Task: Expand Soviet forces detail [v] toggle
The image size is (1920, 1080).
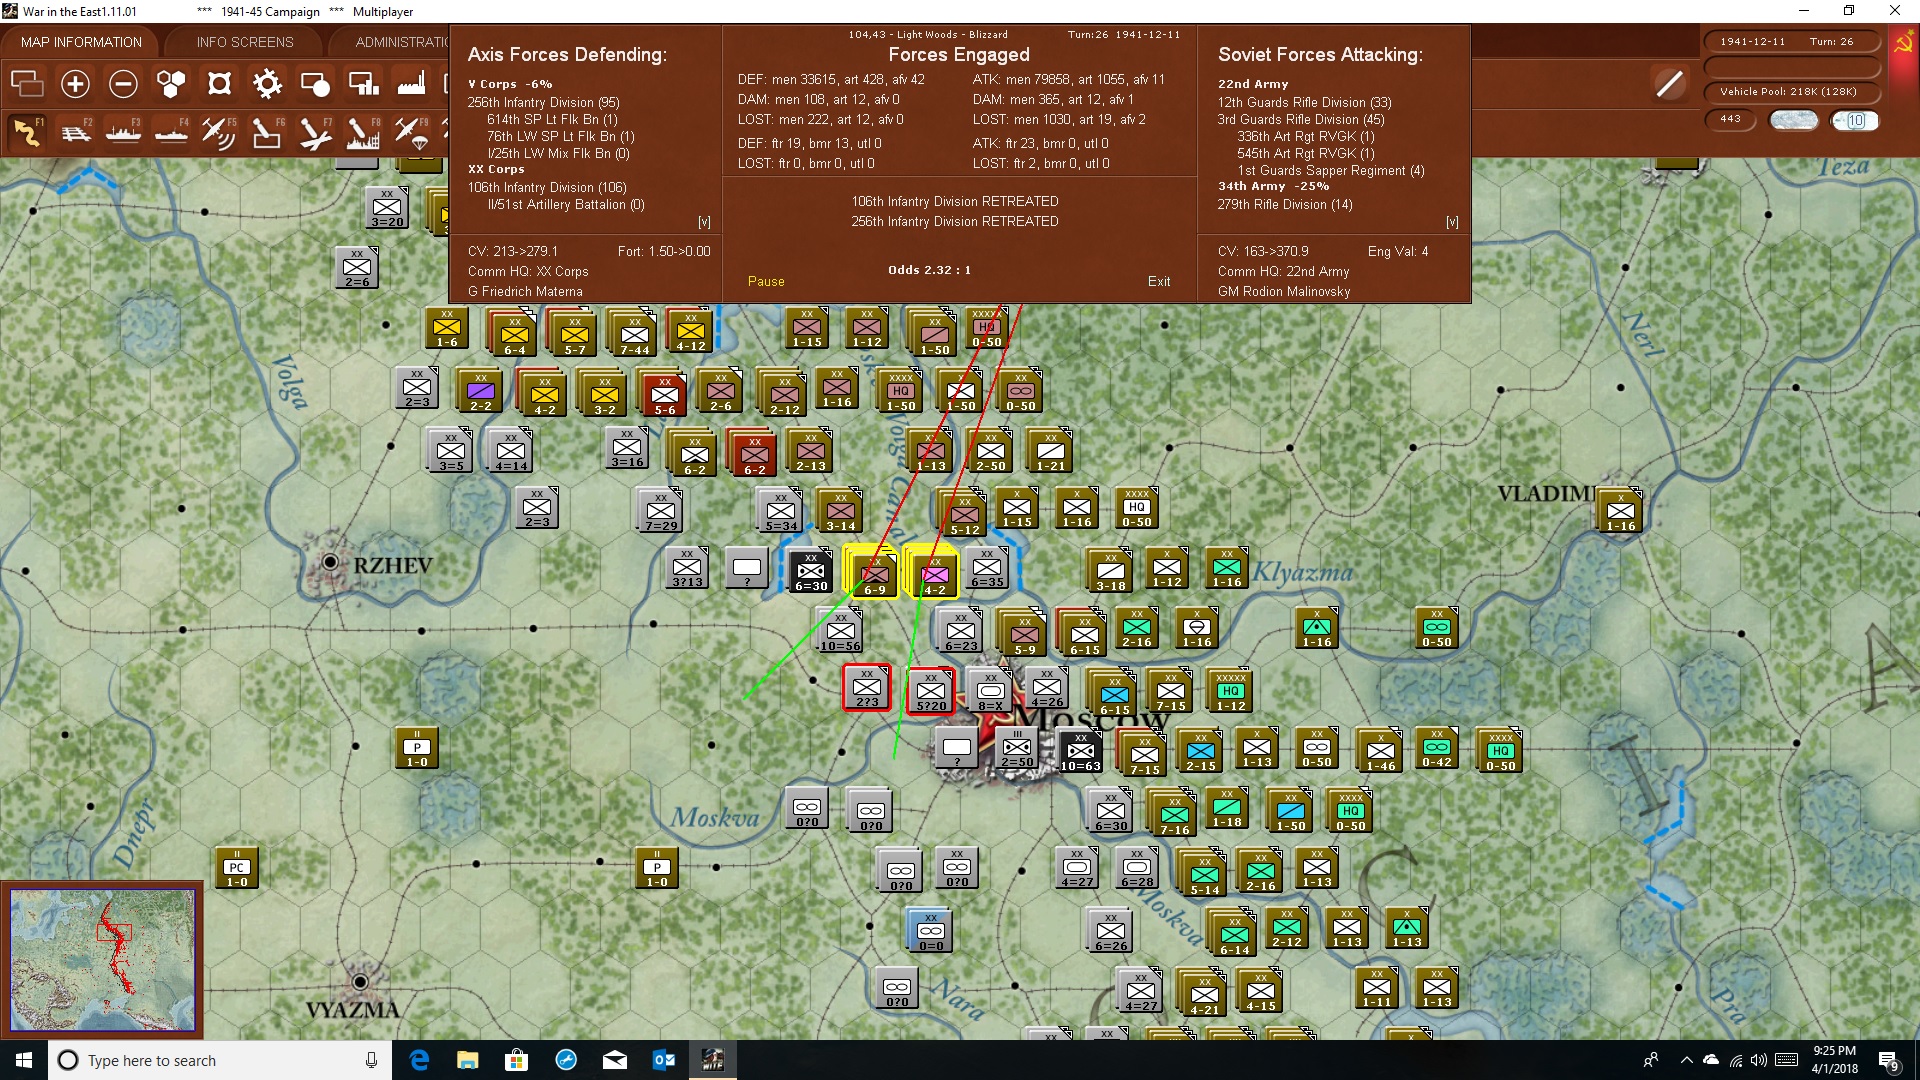Action: (x=1452, y=222)
